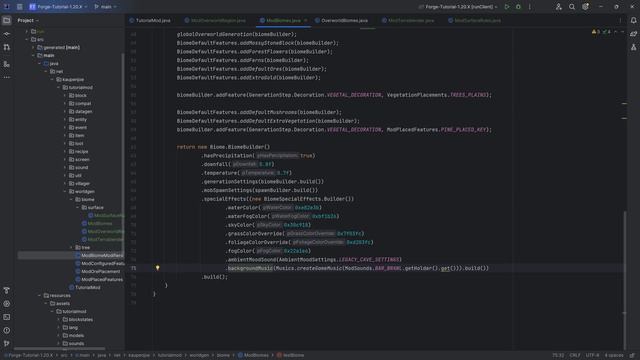Viewport: 640px width, 360px height.
Task: Select the surface folder
Action: (x=93, y=208)
